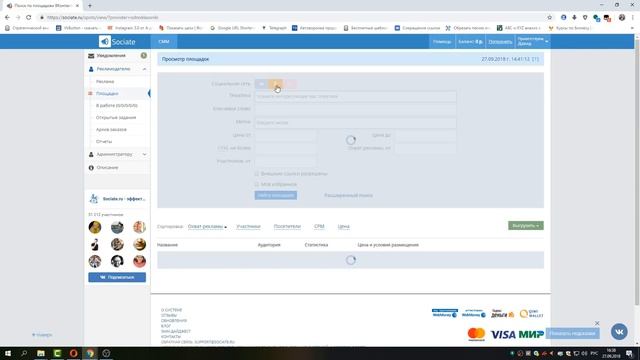Open the О системе footer link
The image size is (640, 360).
pyautogui.click(x=171, y=310)
